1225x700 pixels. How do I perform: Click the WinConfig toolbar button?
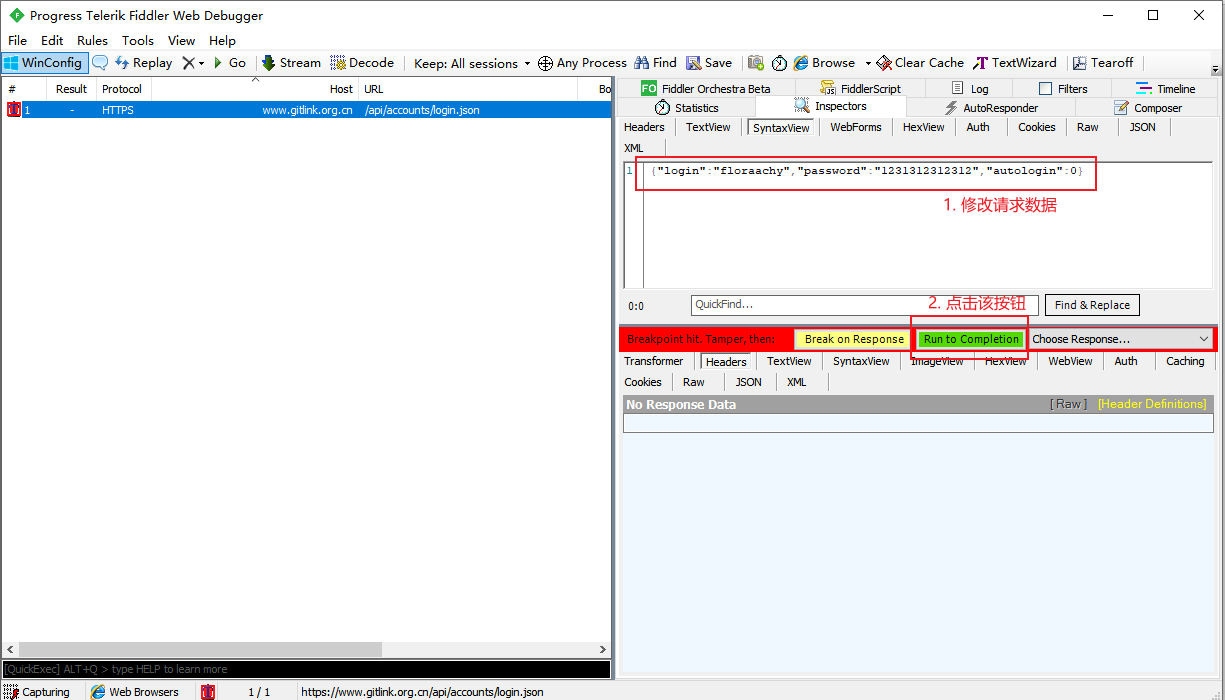tap(43, 62)
